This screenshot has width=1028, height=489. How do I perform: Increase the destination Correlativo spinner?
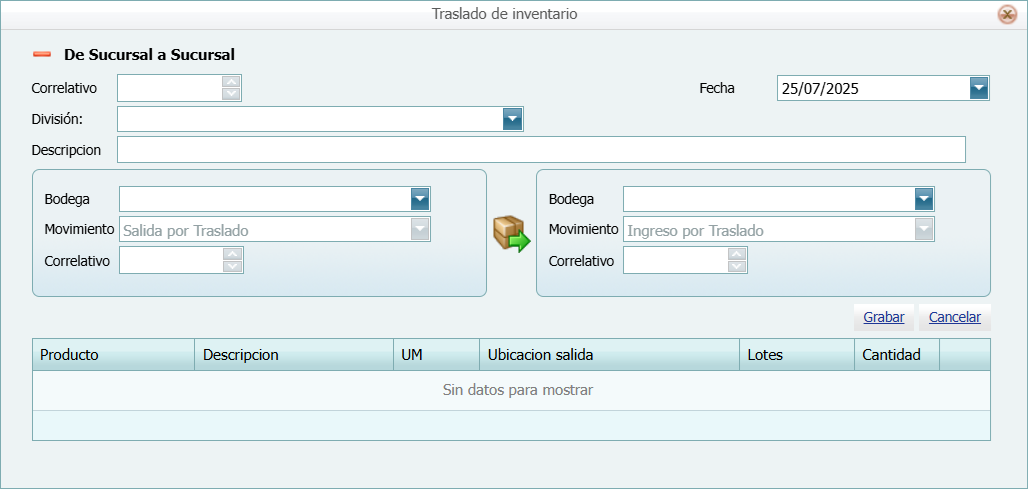(x=737, y=254)
